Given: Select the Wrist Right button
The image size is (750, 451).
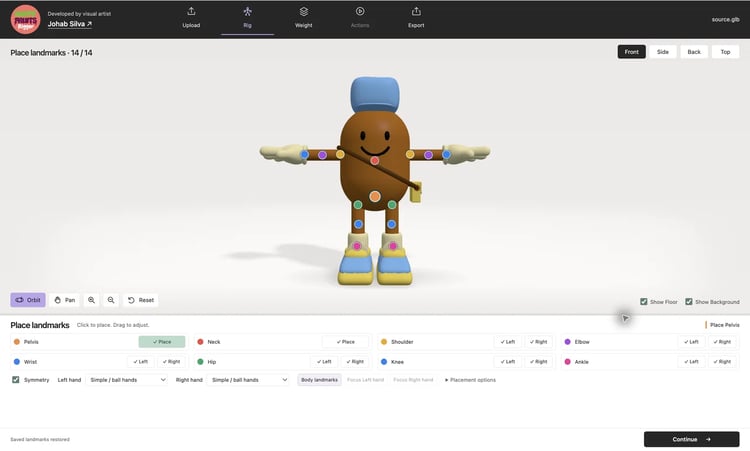Looking at the screenshot, I should [x=171, y=362].
